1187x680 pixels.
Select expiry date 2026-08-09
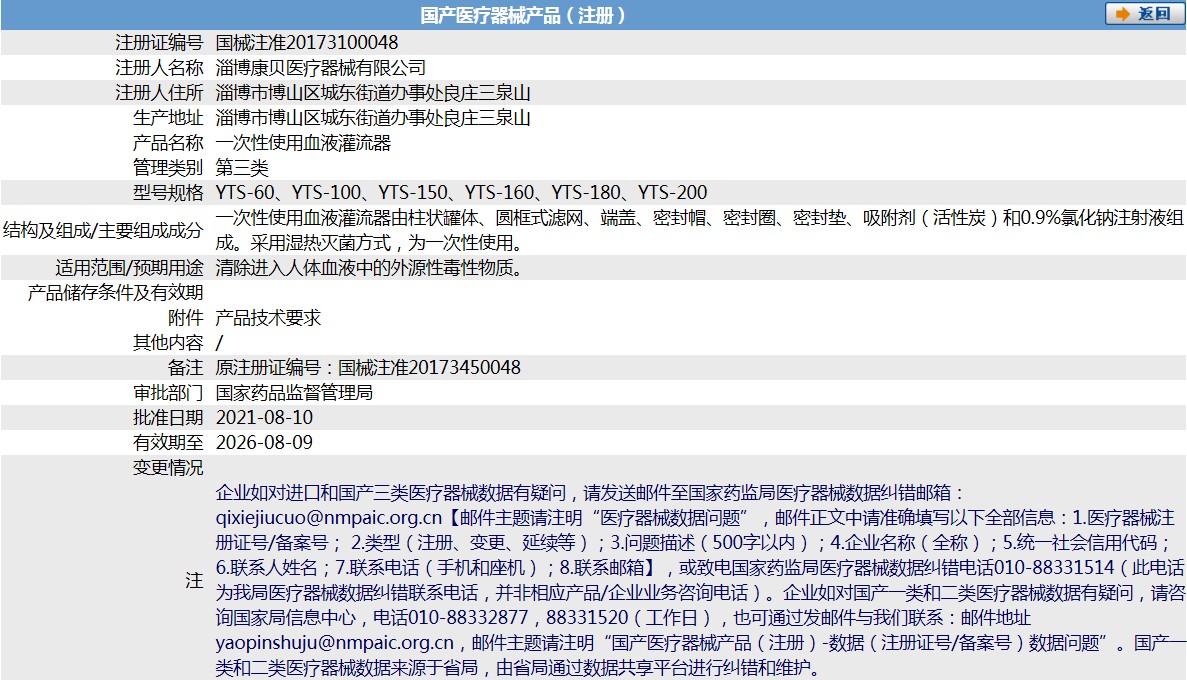point(264,442)
